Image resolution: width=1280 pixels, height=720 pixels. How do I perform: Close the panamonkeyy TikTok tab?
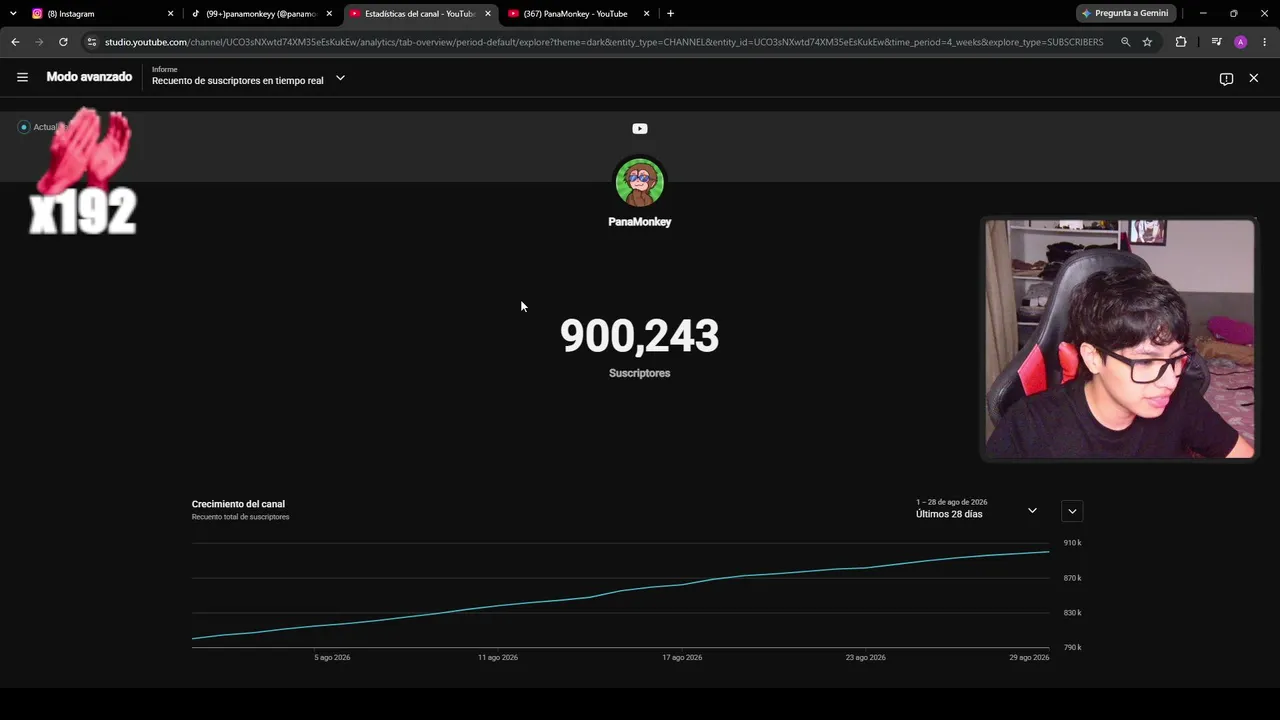329,14
